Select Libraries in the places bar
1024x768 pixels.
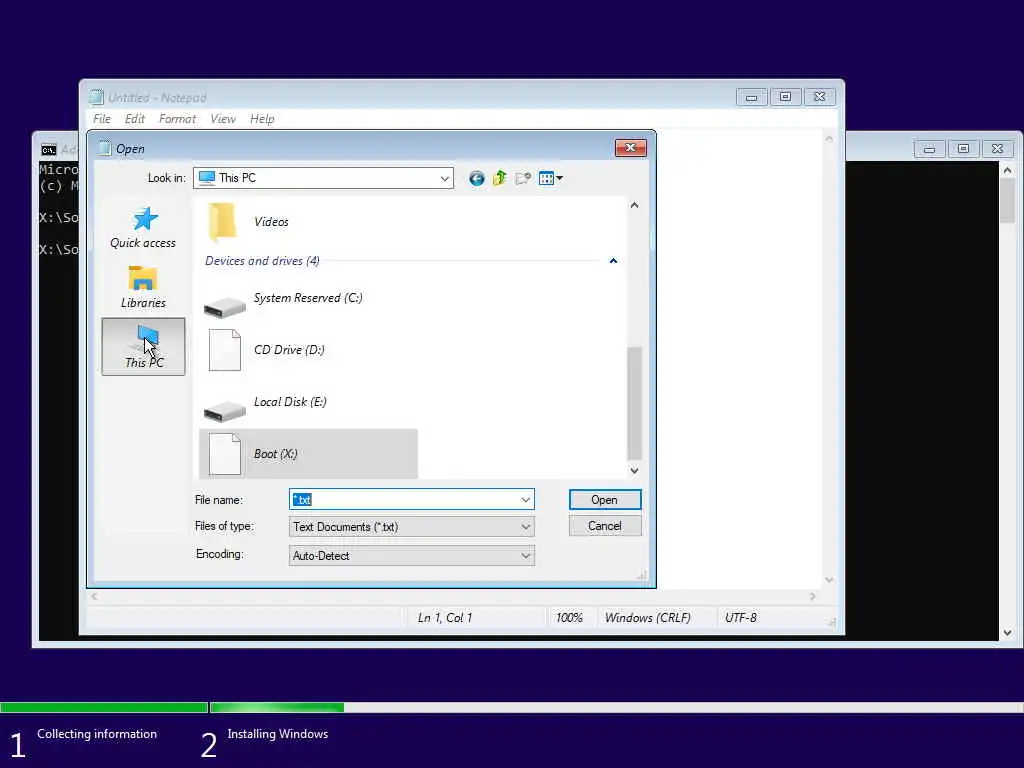point(143,287)
